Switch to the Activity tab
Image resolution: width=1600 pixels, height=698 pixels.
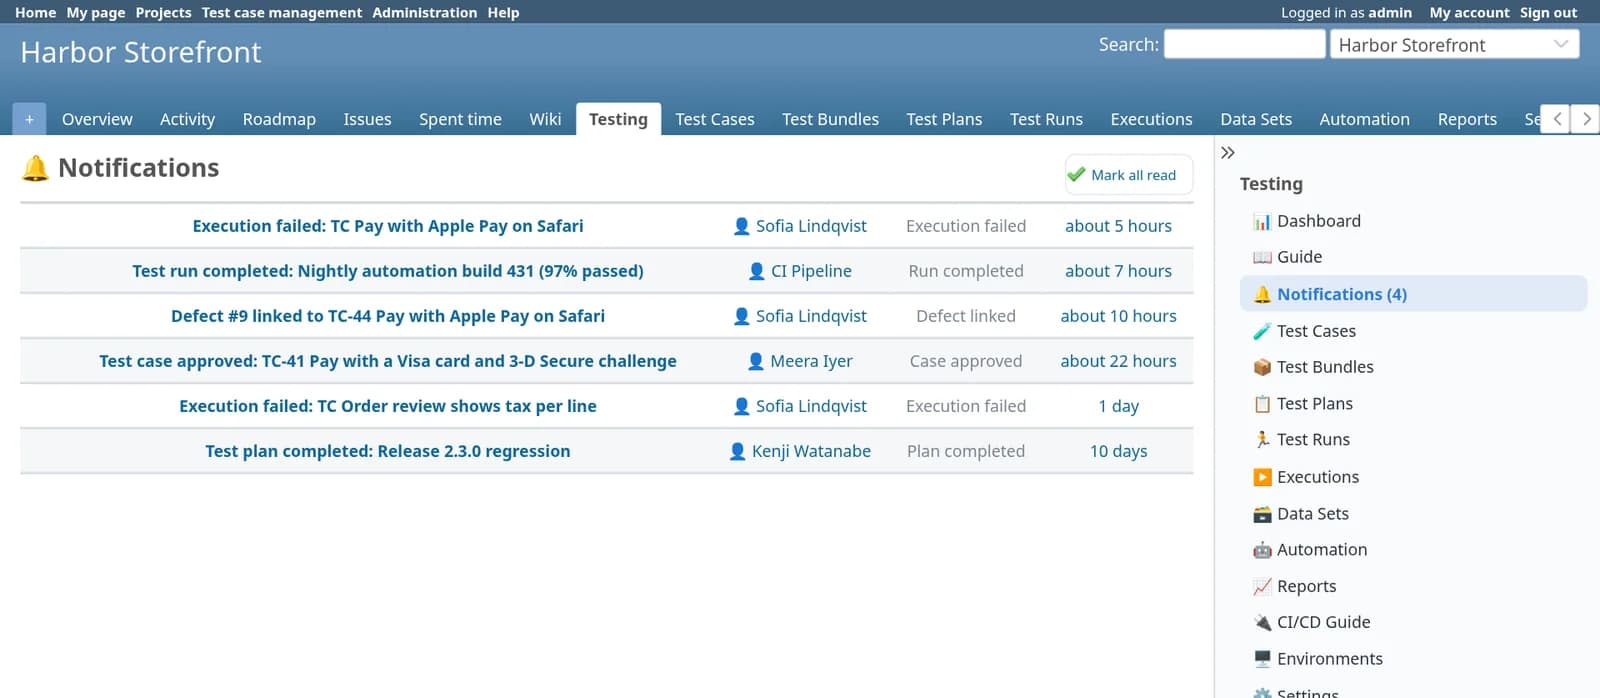[187, 119]
